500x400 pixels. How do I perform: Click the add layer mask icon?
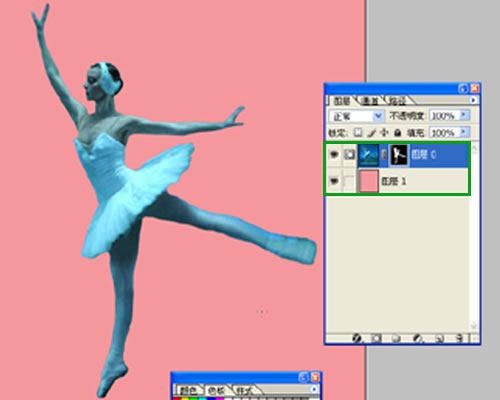pyautogui.click(x=376, y=339)
